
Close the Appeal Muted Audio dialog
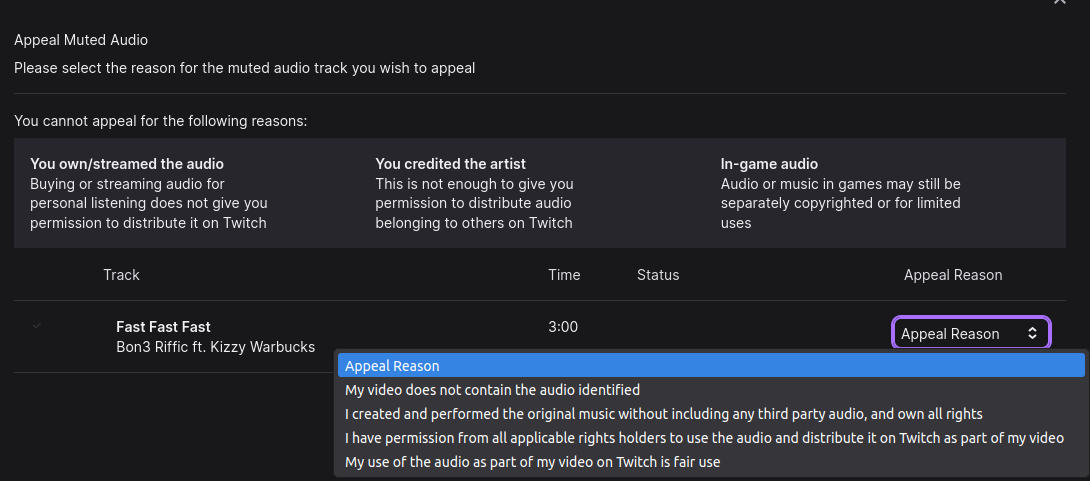coord(1059,2)
